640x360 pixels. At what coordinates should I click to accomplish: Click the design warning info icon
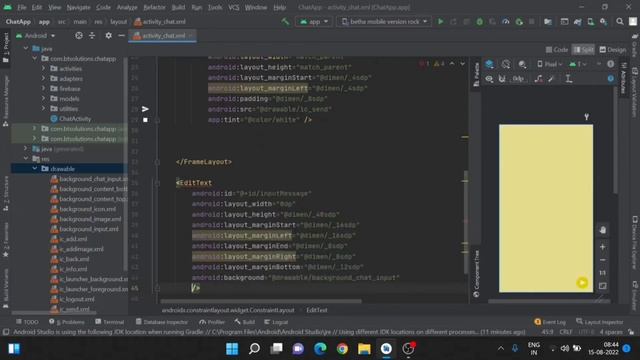611,64
